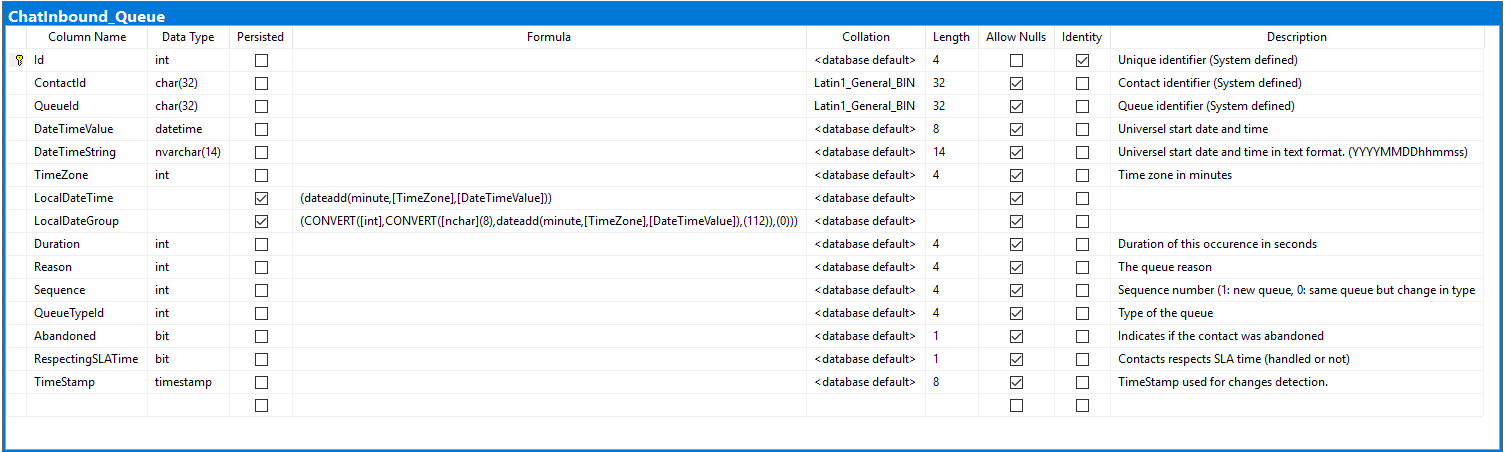This screenshot has width=1505, height=452.
Task: Click the Column Name header
Action: [87, 37]
